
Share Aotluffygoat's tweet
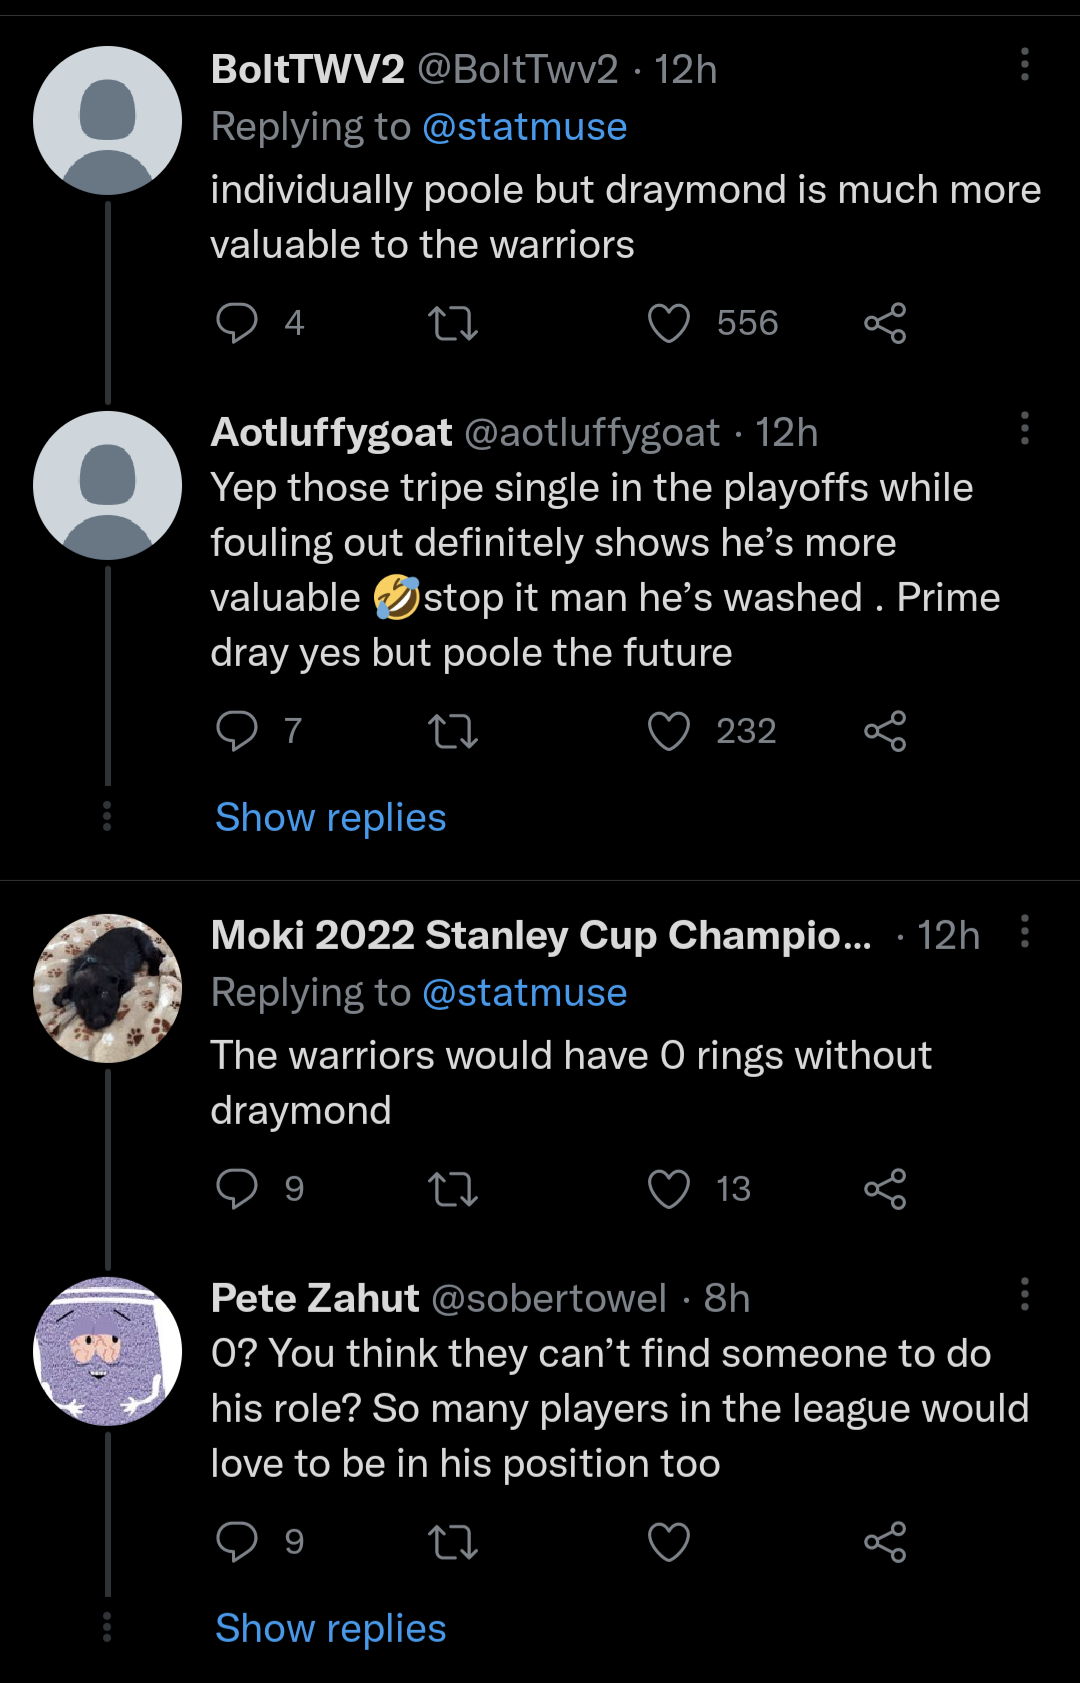click(x=885, y=731)
